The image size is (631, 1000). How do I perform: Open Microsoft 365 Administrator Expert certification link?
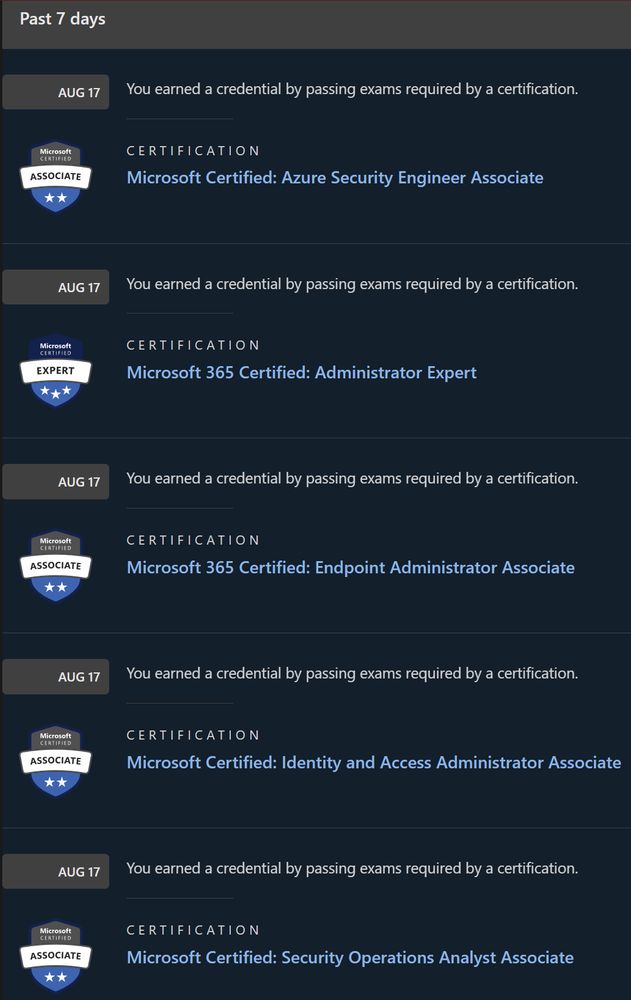tap(302, 372)
